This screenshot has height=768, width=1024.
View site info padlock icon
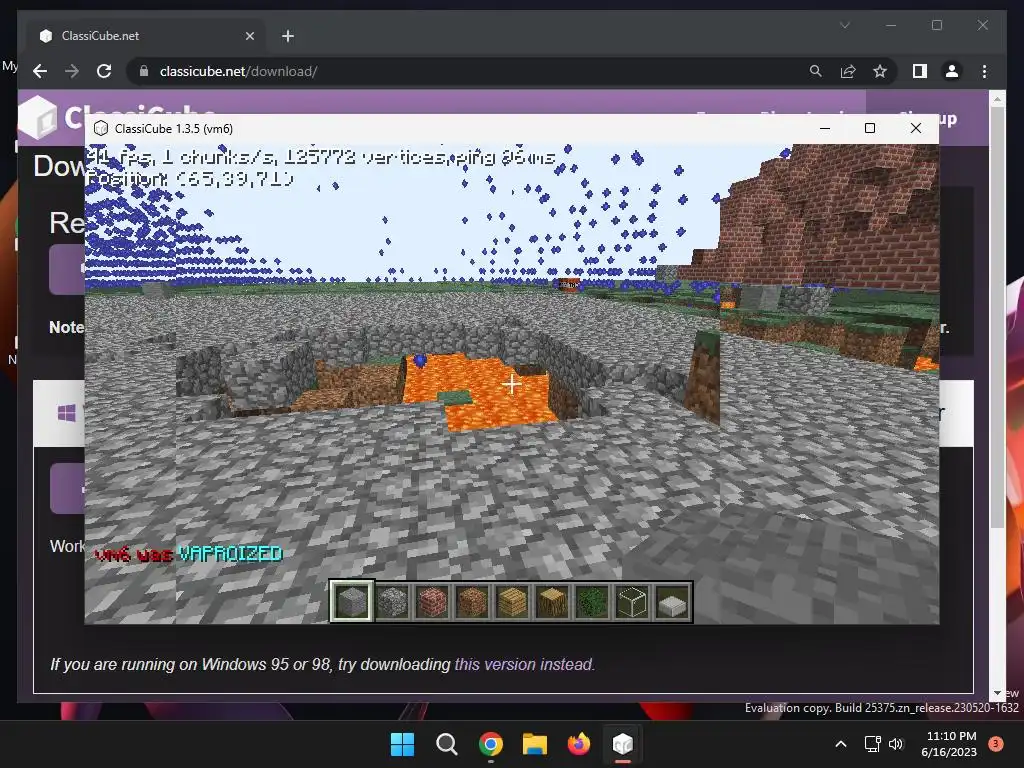tap(144, 71)
